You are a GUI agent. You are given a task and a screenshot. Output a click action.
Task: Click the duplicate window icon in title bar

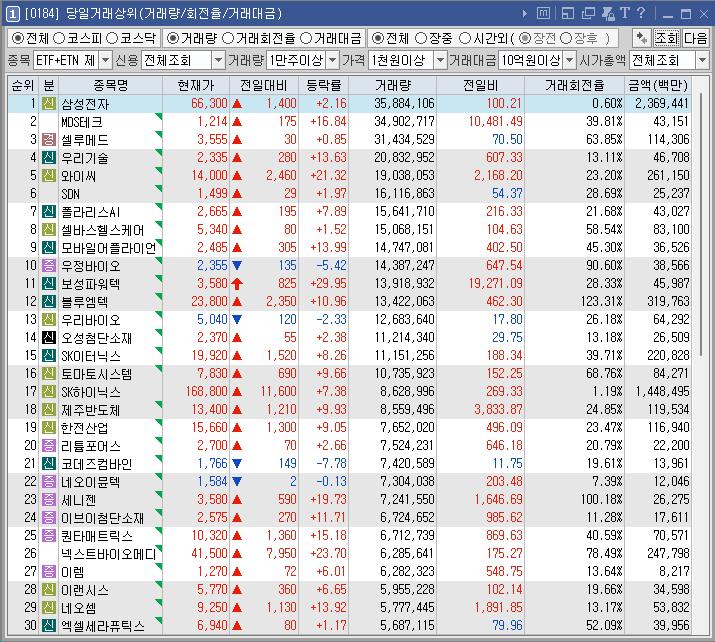click(x=588, y=13)
